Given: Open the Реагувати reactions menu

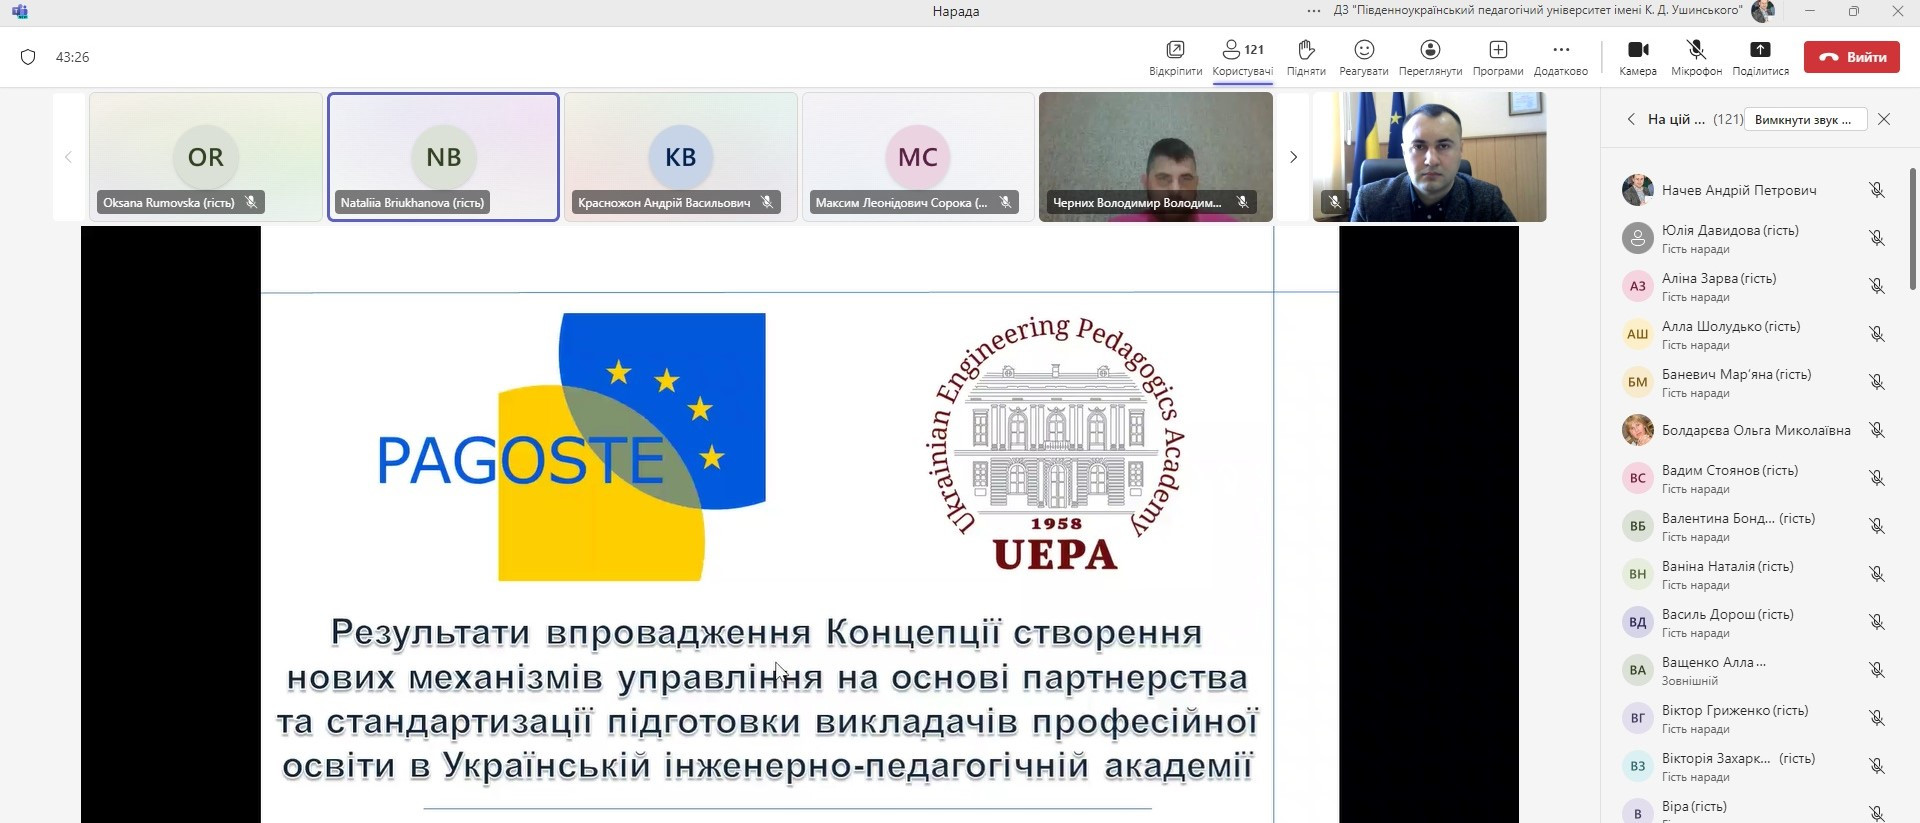Looking at the screenshot, I should (1364, 58).
